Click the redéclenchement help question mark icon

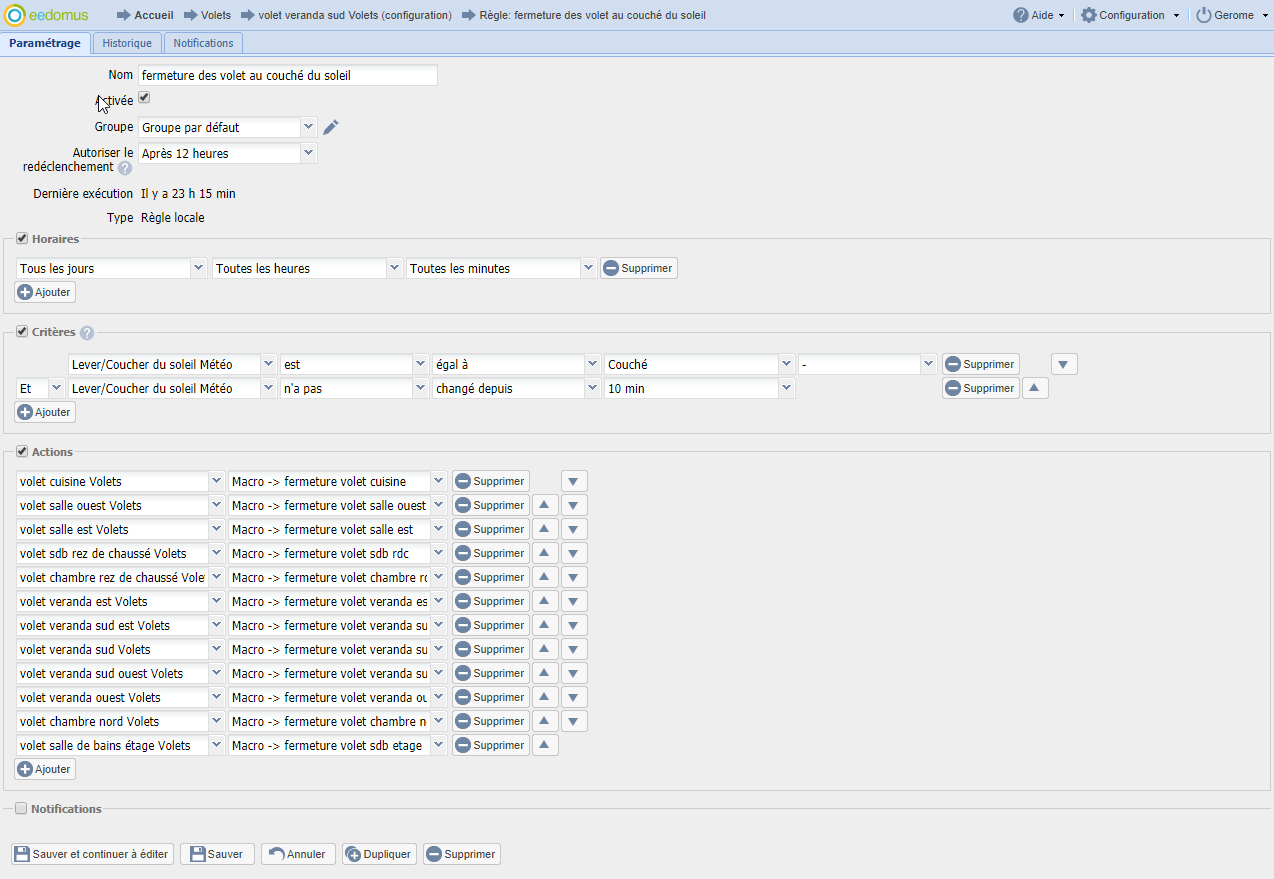pos(125,168)
